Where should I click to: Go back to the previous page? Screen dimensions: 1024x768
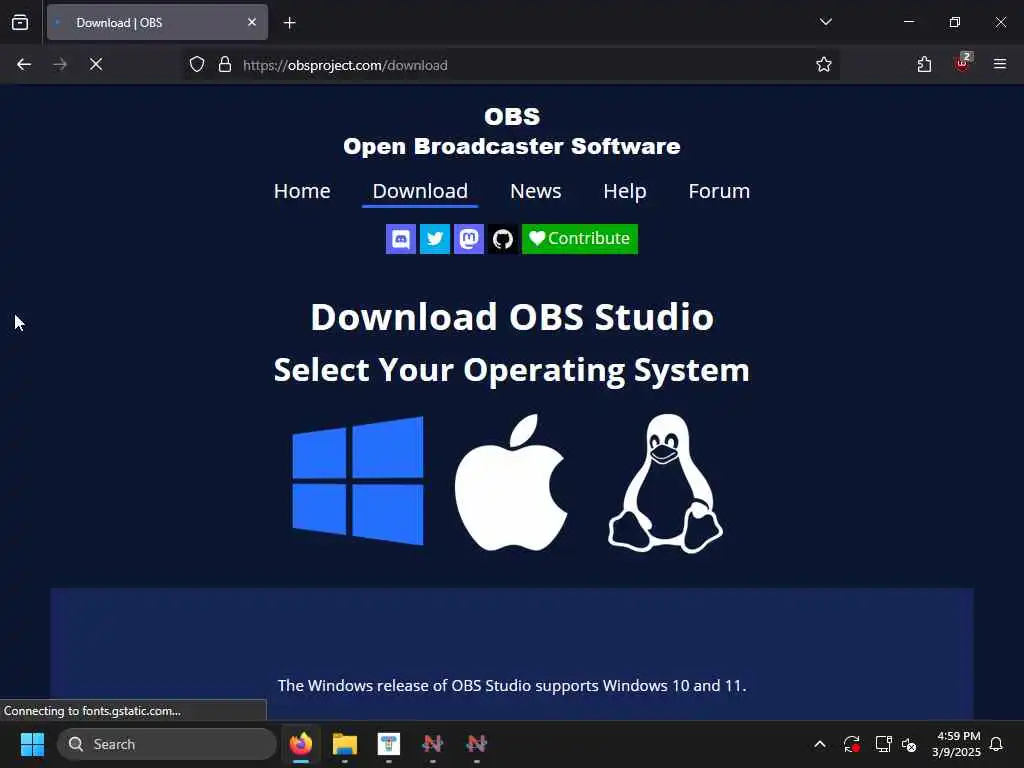coord(24,65)
